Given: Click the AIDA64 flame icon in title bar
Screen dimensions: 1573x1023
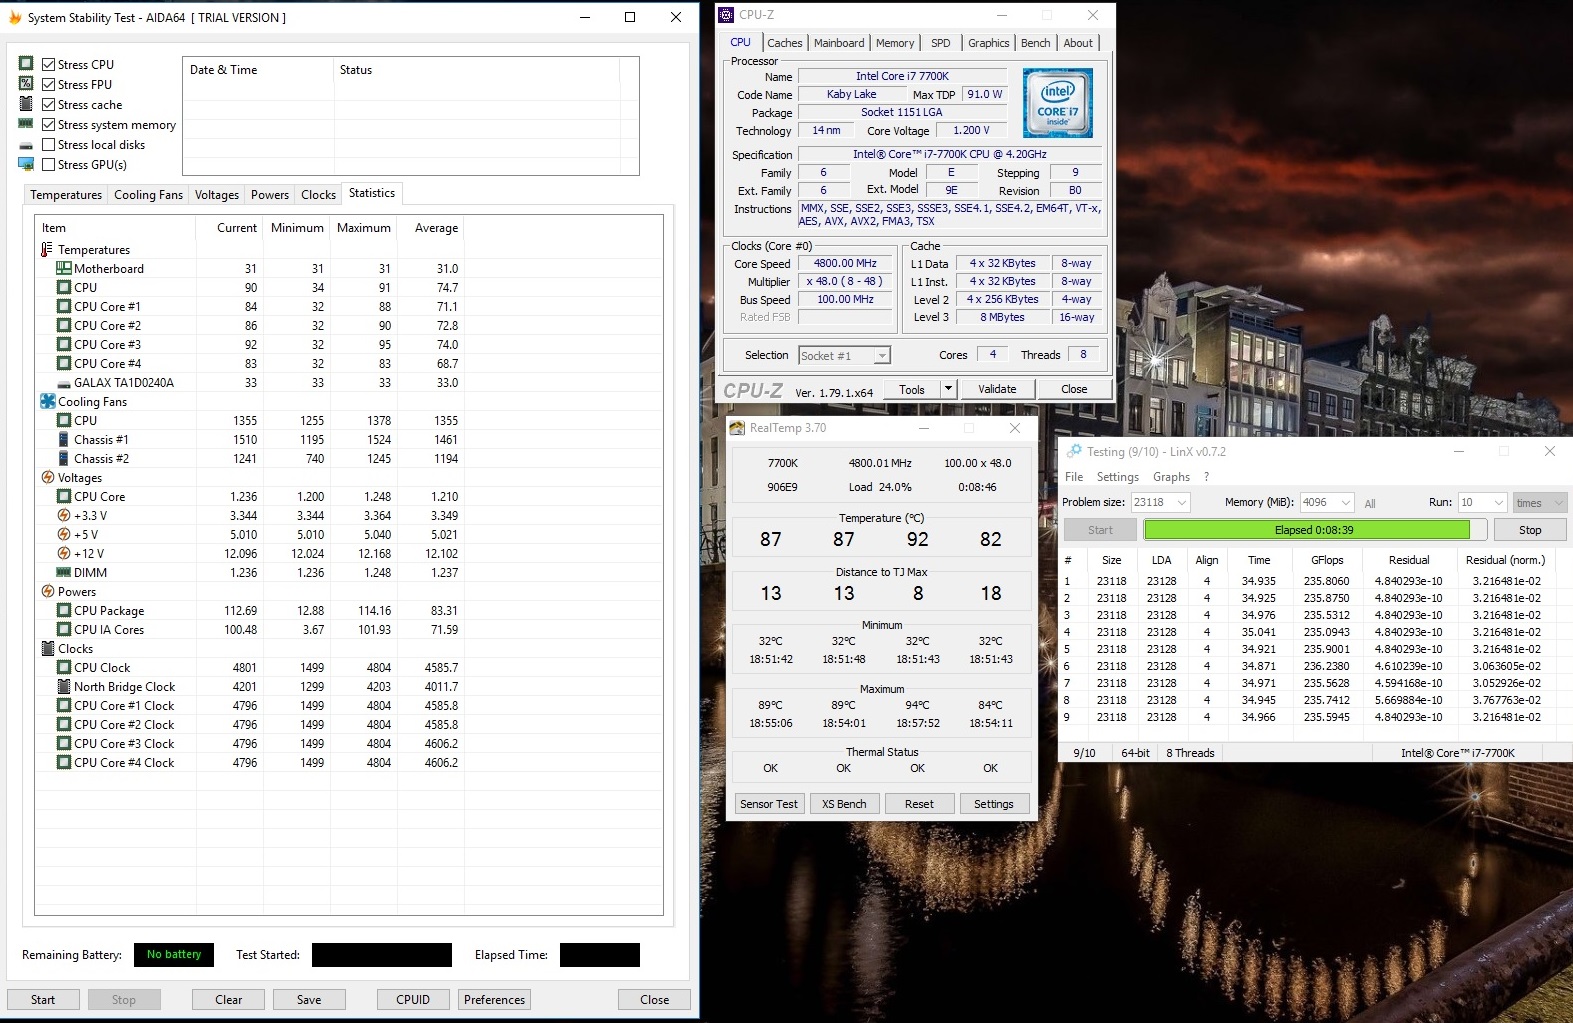Looking at the screenshot, I should point(15,17).
